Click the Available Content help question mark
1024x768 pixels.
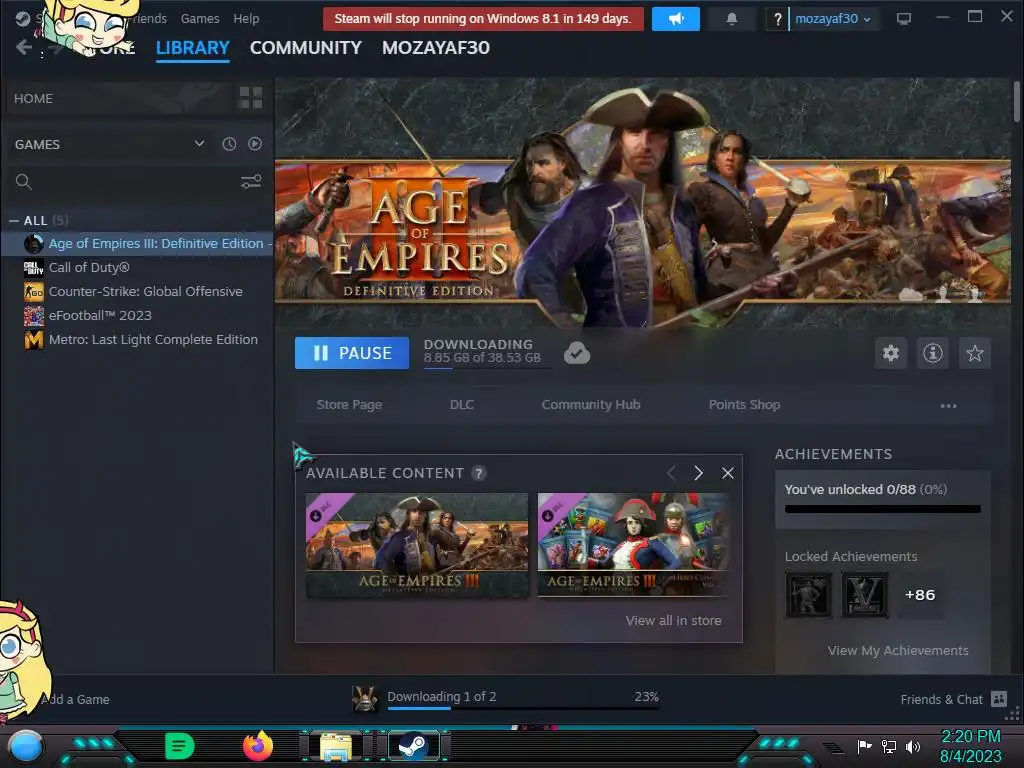coord(479,473)
